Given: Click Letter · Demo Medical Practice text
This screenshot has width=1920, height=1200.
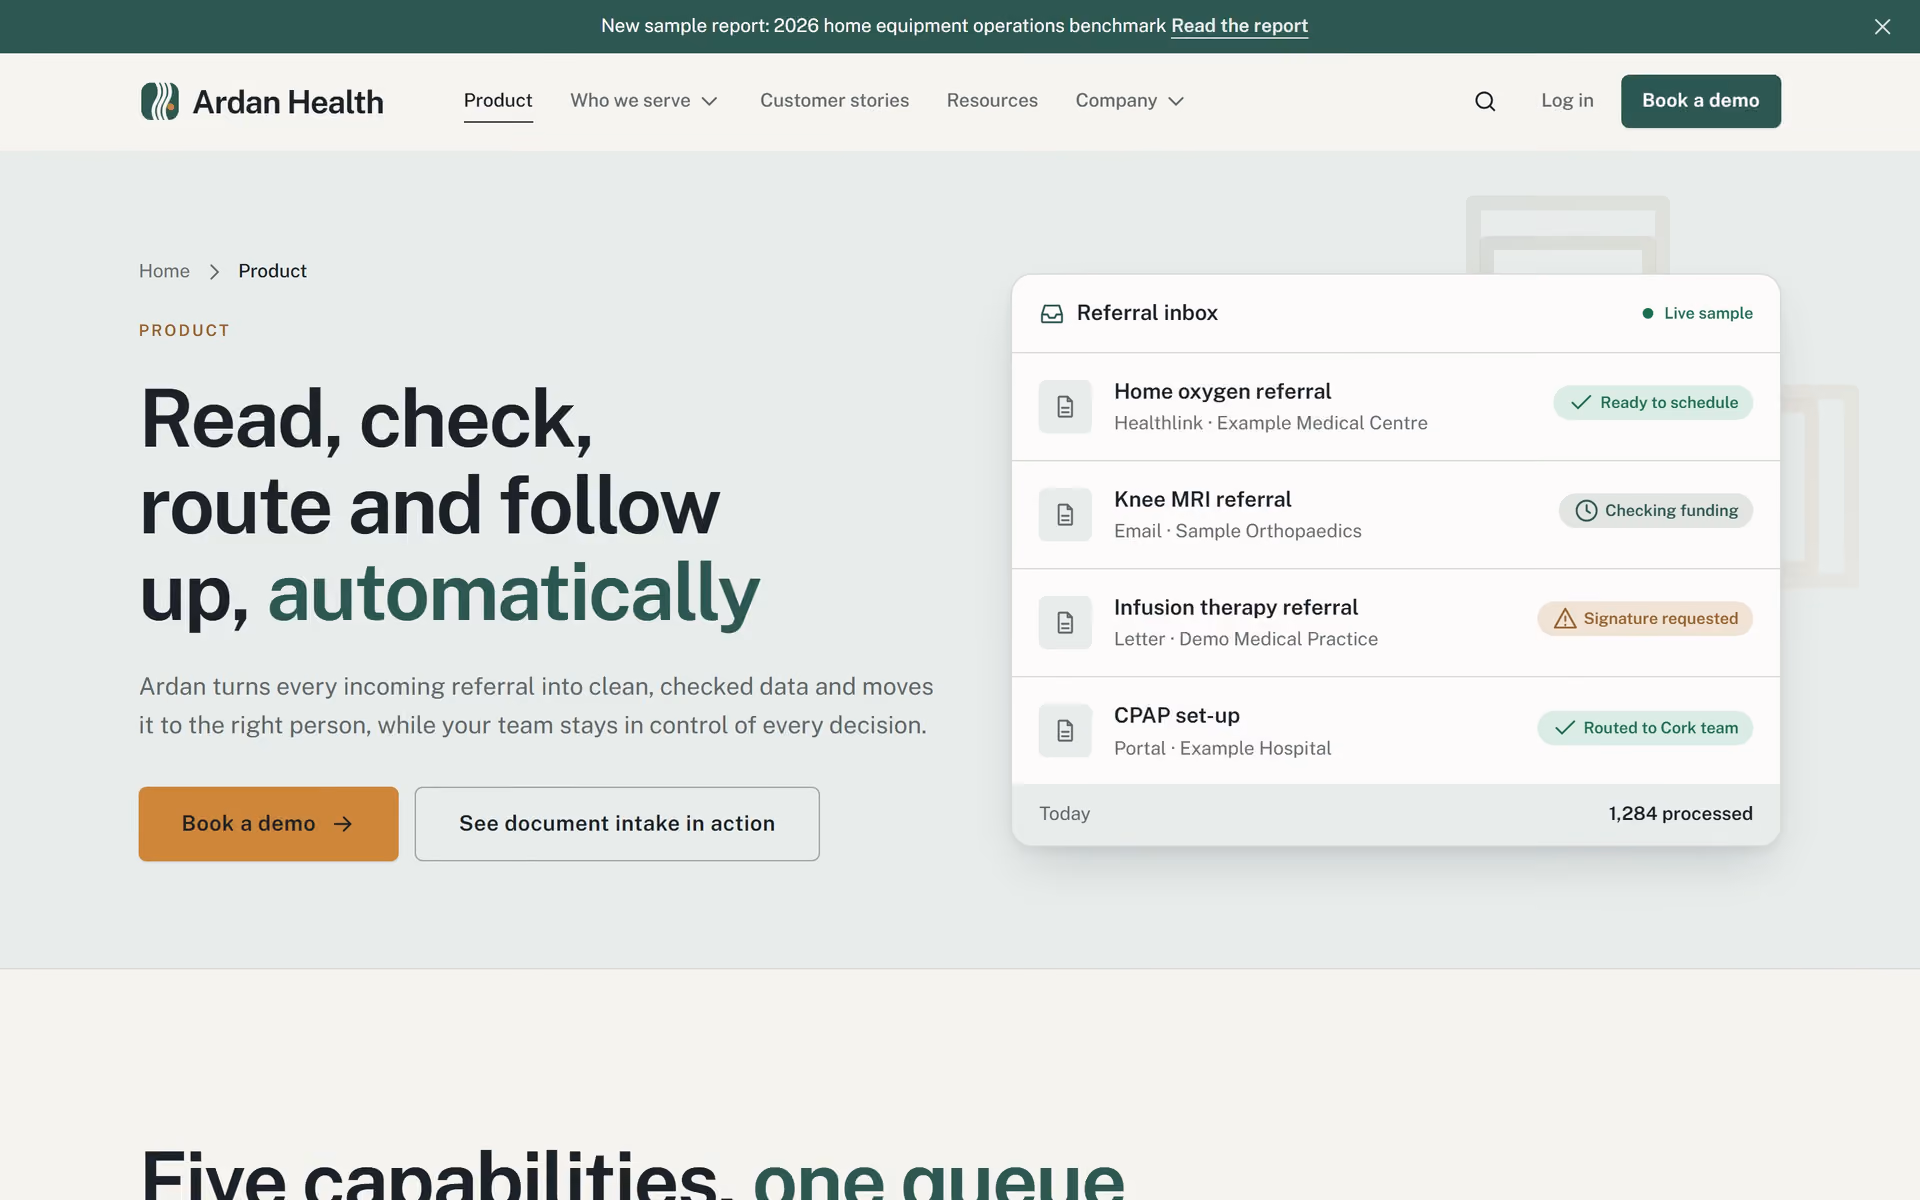Looking at the screenshot, I should (x=1245, y=639).
